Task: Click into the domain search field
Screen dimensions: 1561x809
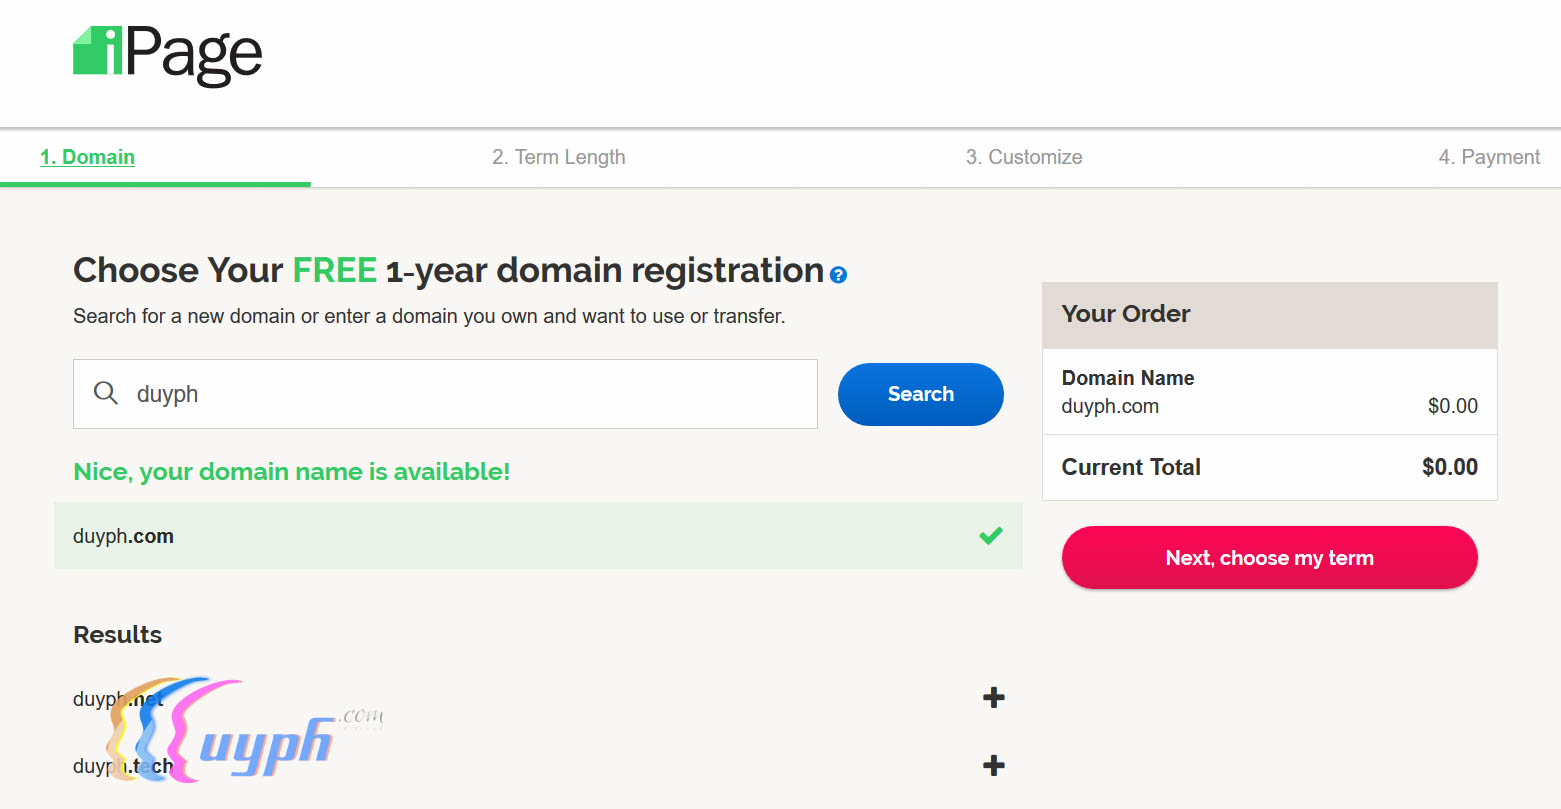Action: point(470,394)
